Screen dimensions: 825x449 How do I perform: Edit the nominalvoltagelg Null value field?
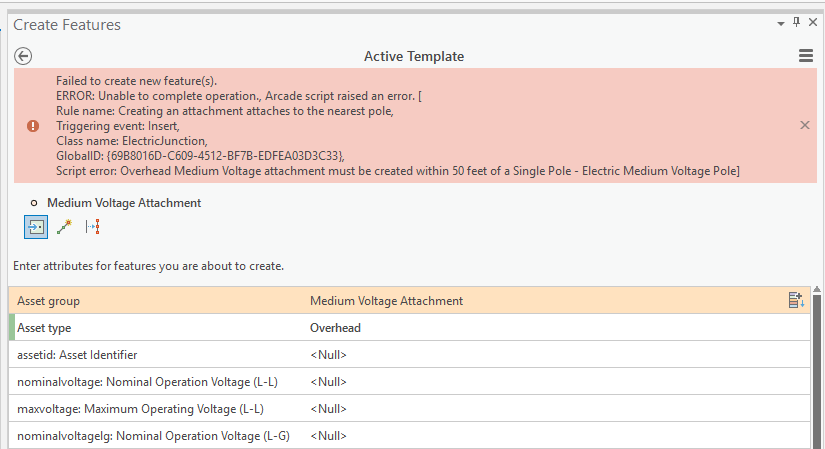coord(555,436)
